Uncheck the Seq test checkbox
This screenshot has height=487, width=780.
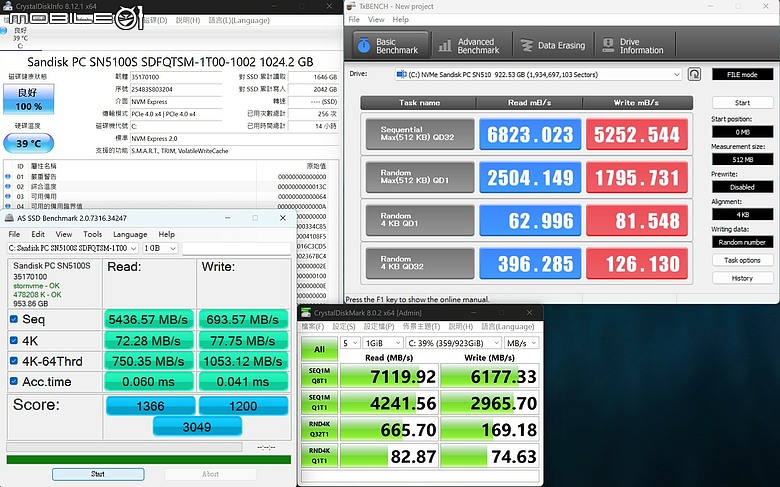point(13,319)
